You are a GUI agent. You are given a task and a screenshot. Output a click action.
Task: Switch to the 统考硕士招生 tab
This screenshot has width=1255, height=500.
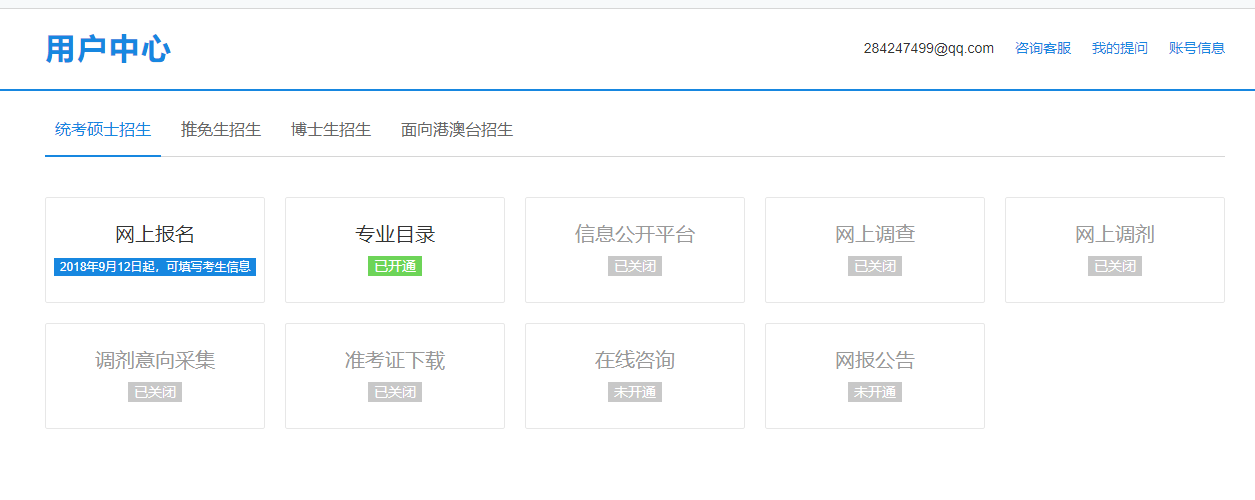(x=103, y=130)
